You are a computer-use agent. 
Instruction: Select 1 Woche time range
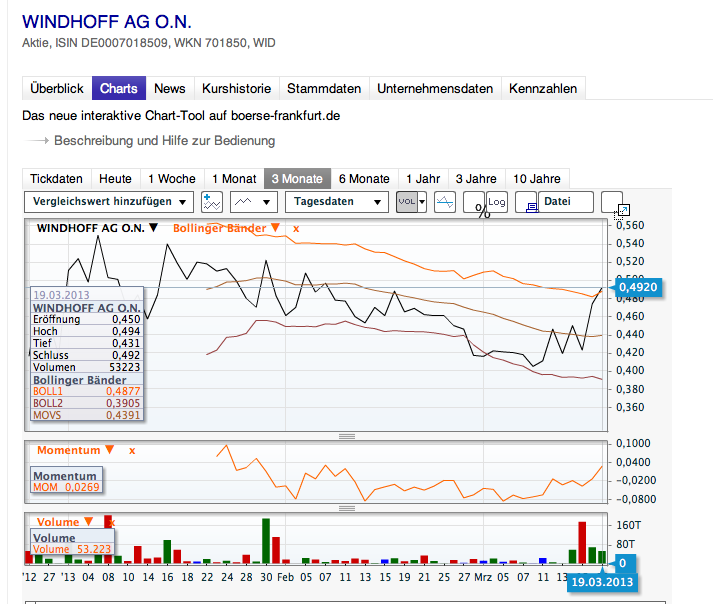[172, 178]
